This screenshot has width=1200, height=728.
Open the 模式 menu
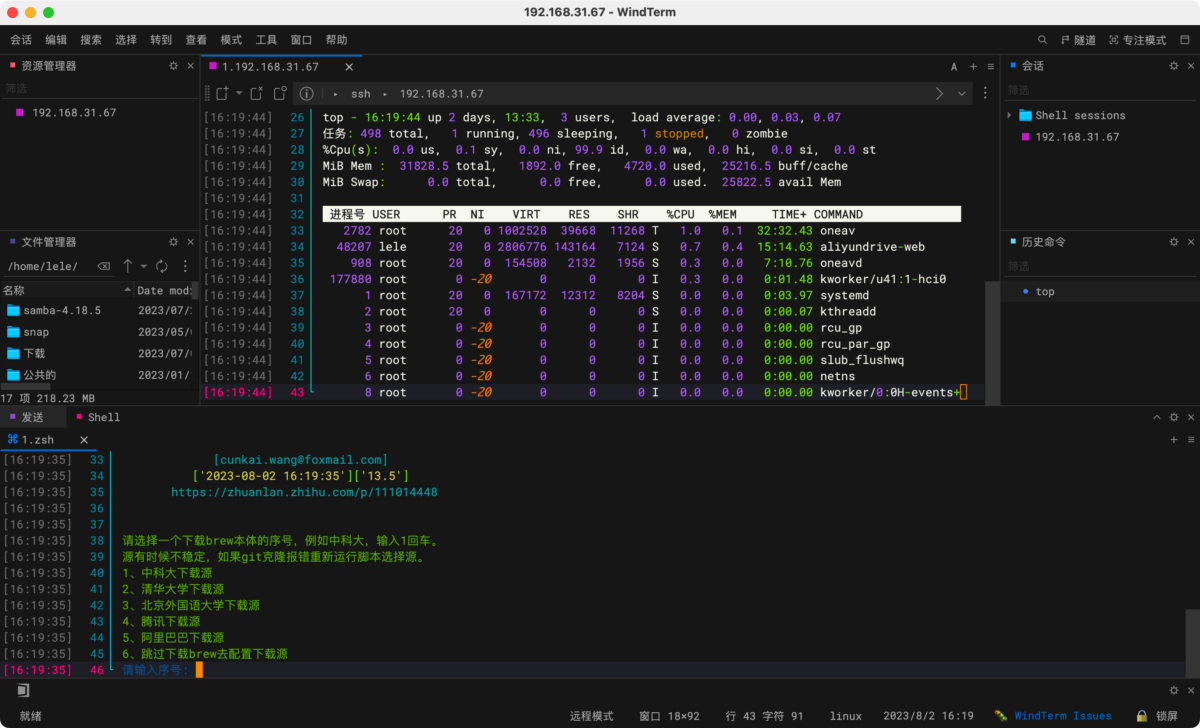[x=231, y=40]
